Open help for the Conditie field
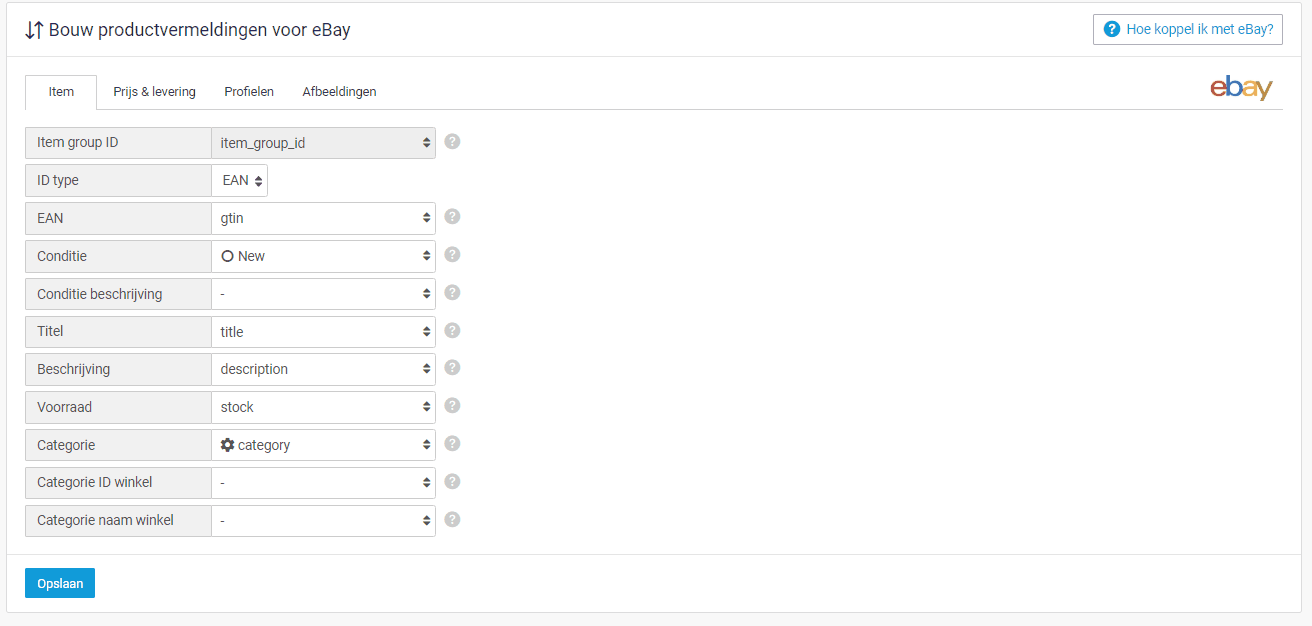The width and height of the screenshot is (1312, 626). click(x=451, y=254)
